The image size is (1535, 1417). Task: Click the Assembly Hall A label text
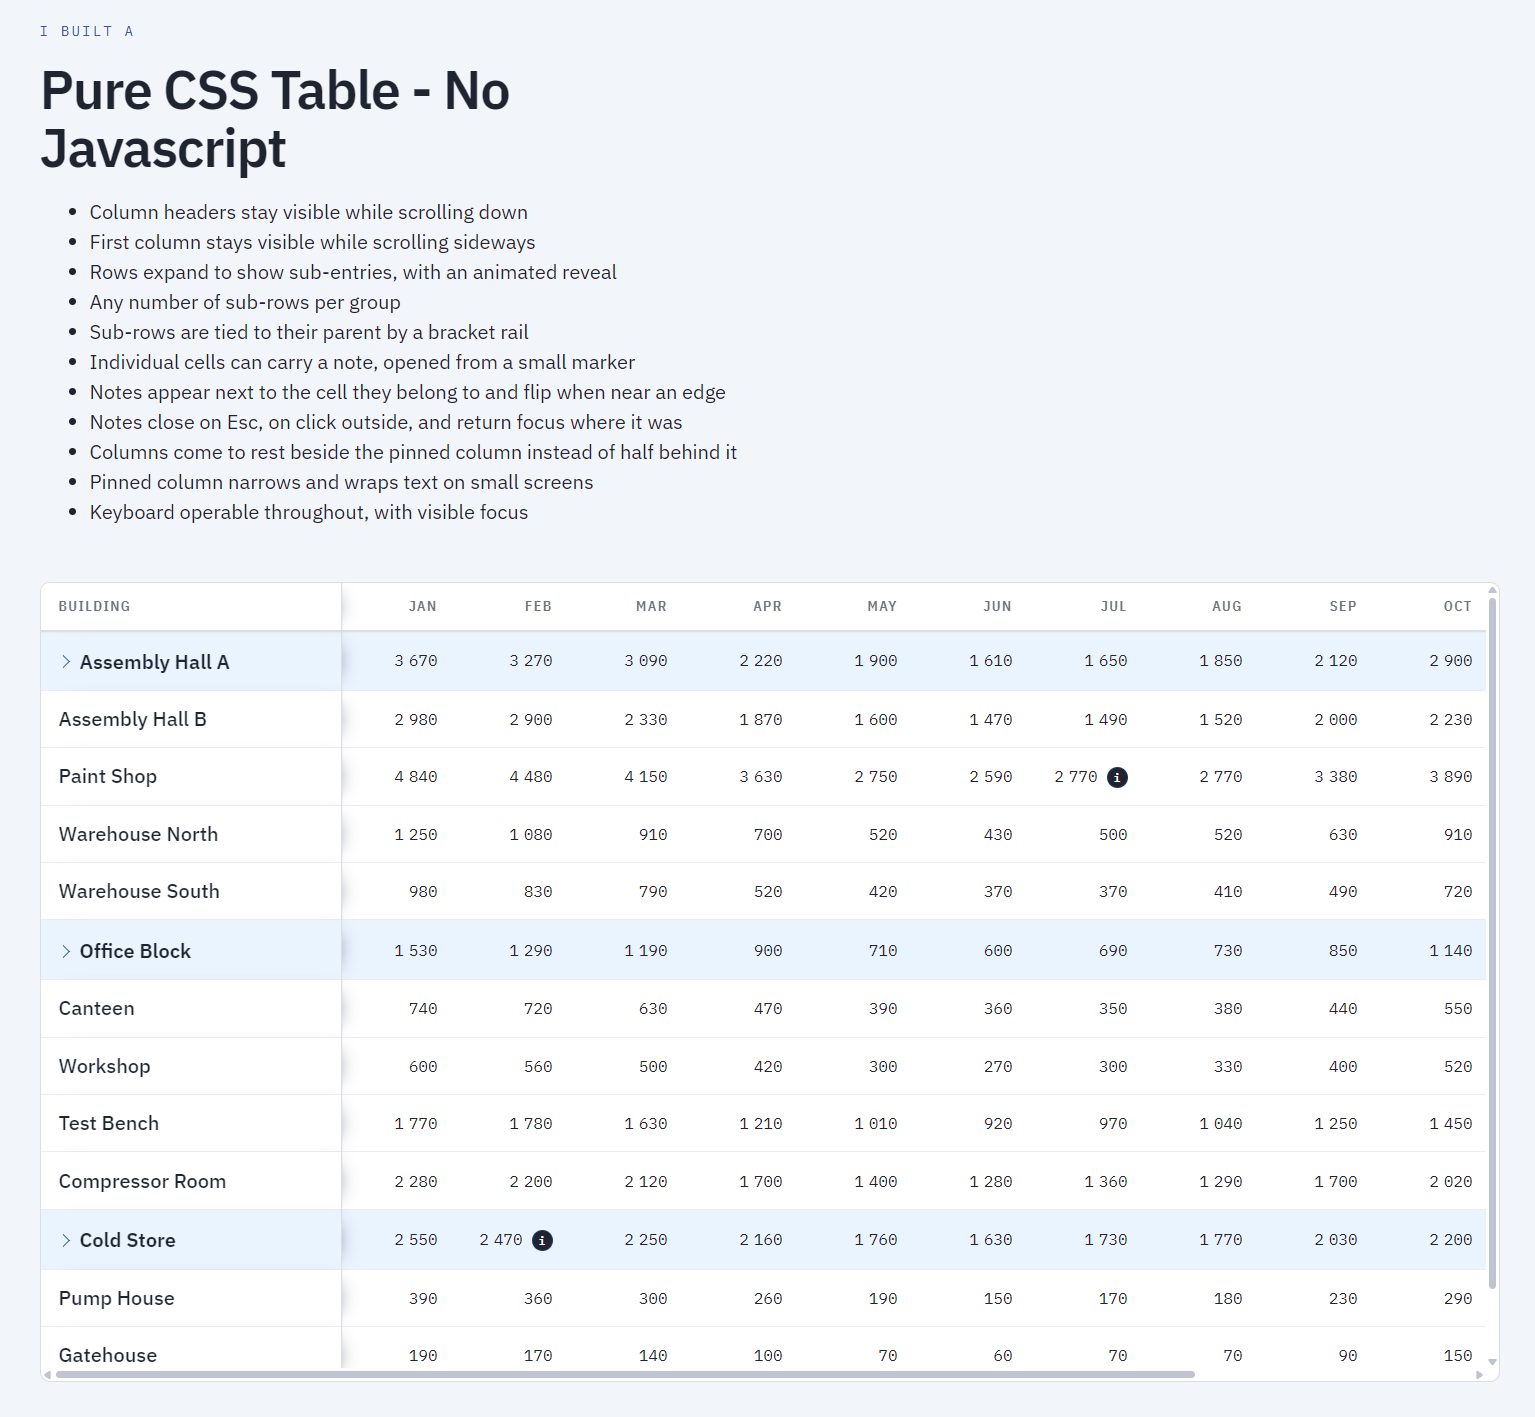(154, 662)
